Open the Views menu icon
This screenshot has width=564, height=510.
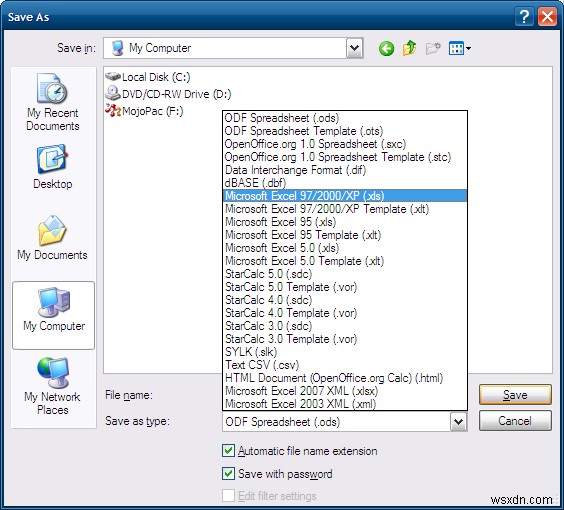tap(459, 48)
